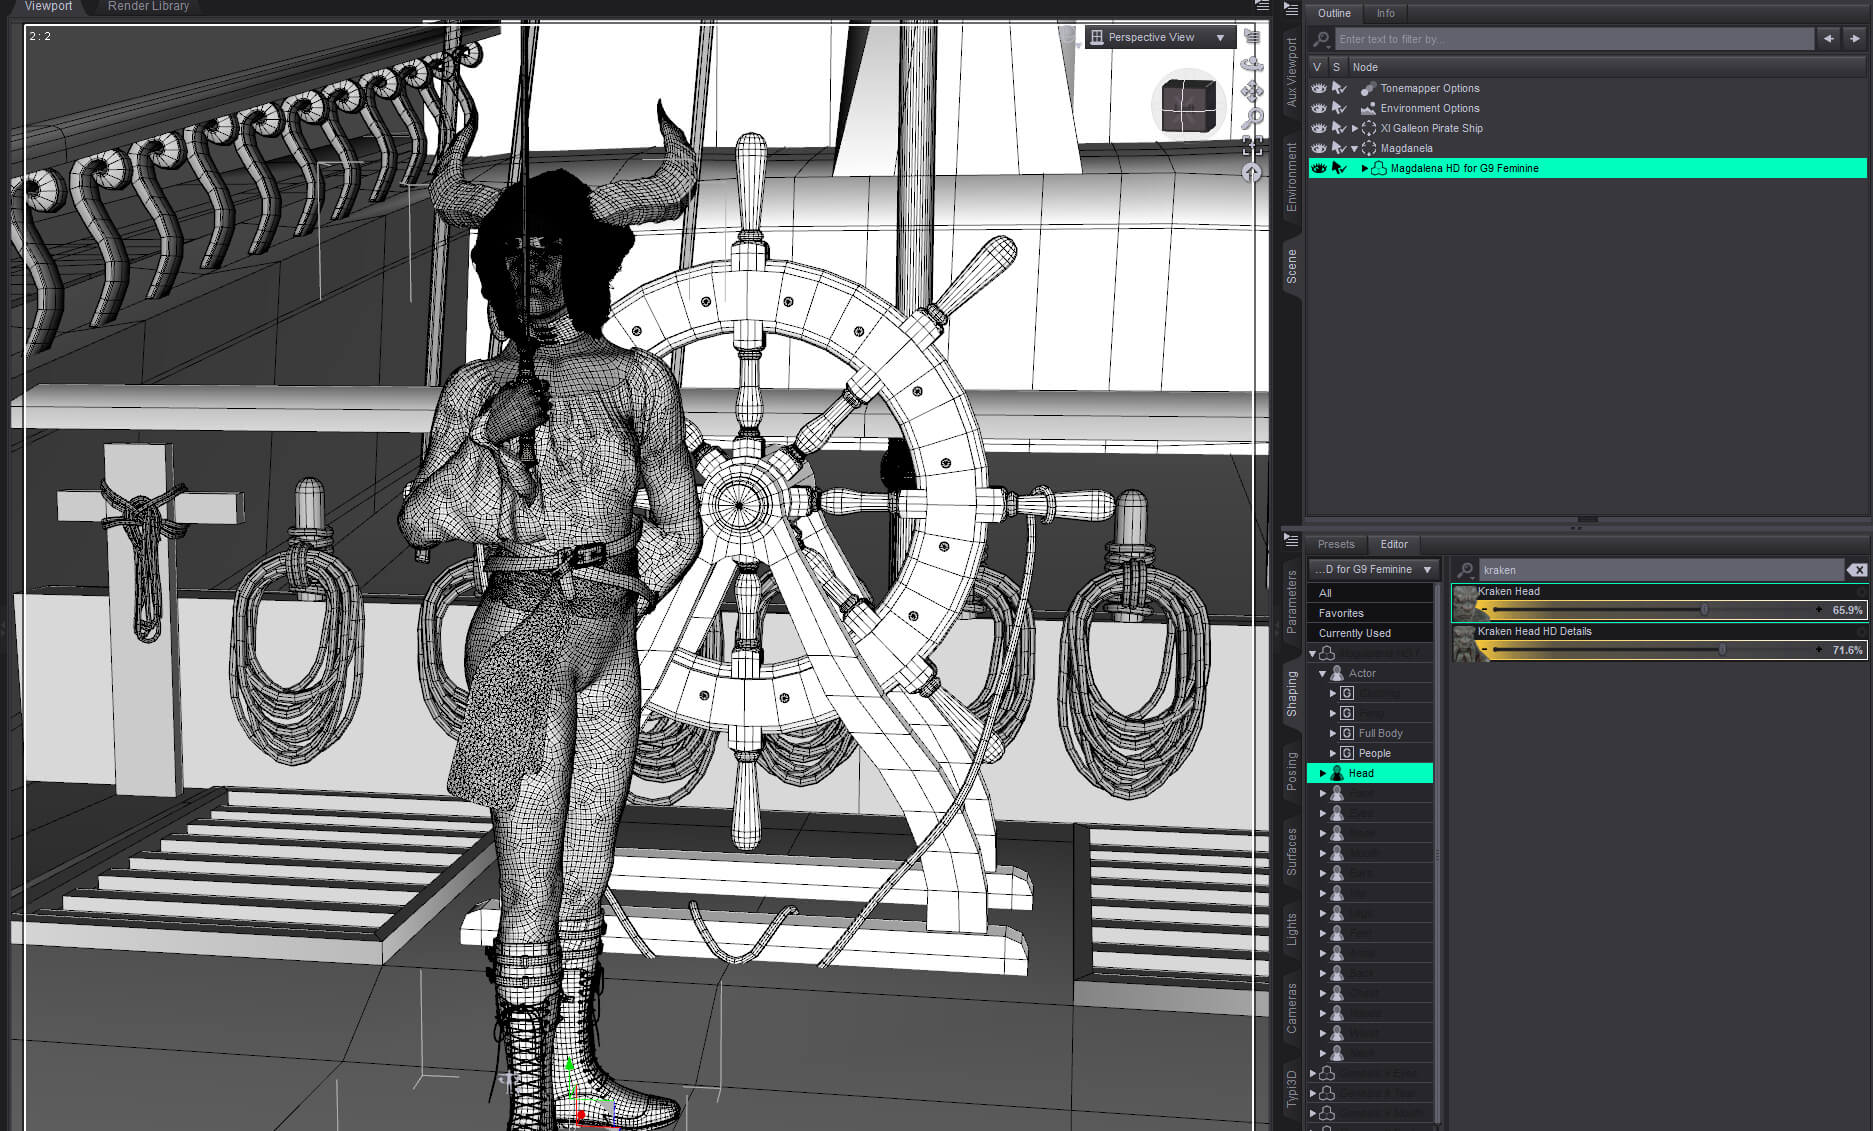Click previous filter result arrow in Scene pane
Screen dimensions: 1873x1131
pyautogui.click(x=1829, y=39)
